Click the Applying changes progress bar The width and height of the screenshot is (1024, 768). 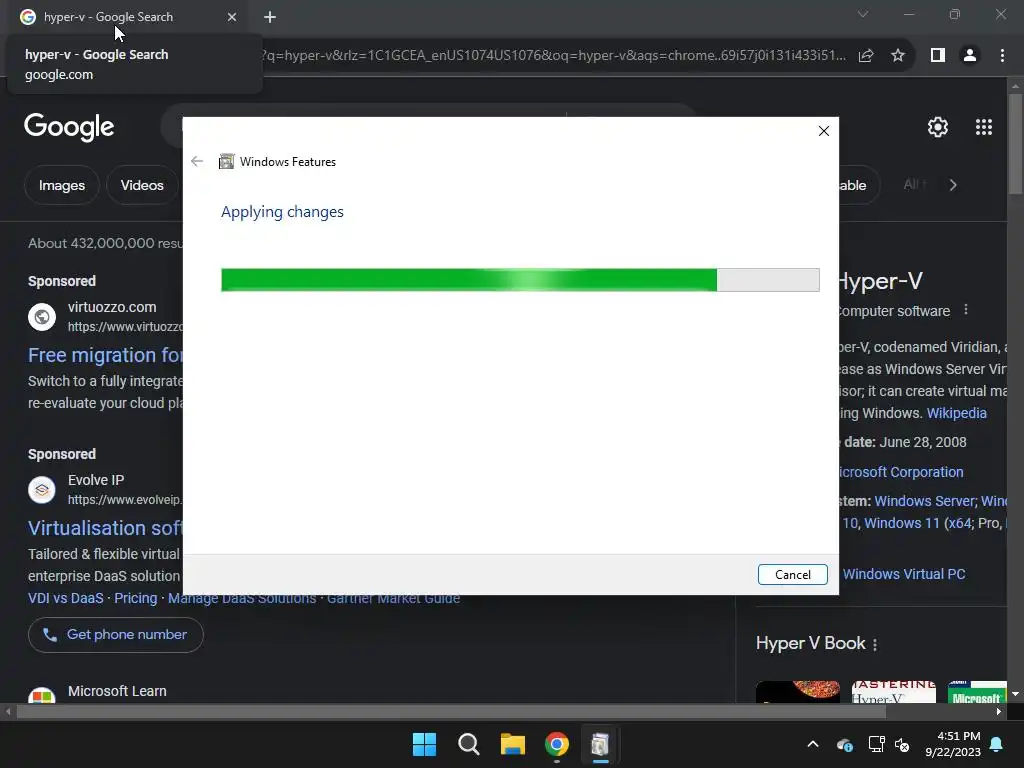520,280
